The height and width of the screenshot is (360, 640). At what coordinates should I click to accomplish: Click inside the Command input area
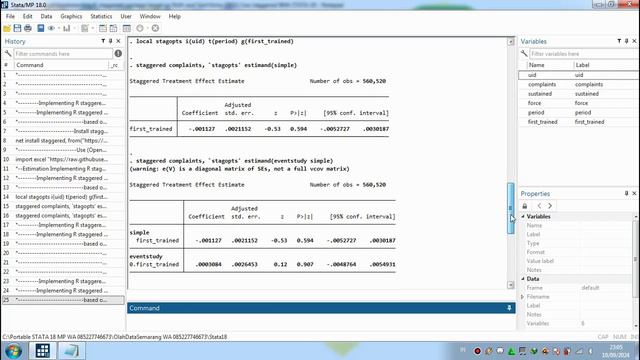tap(321, 322)
